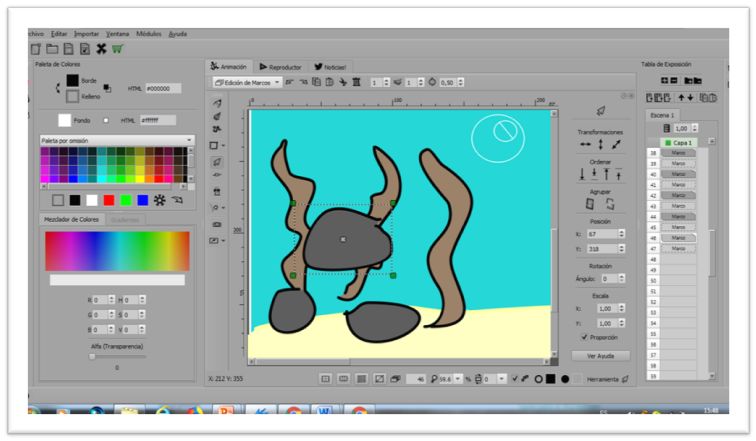Image resolution: width=756 pixels, height=441 pixels.
Task: Click the Twitter bird icon on Noticias tab
Action: (317, 67)
